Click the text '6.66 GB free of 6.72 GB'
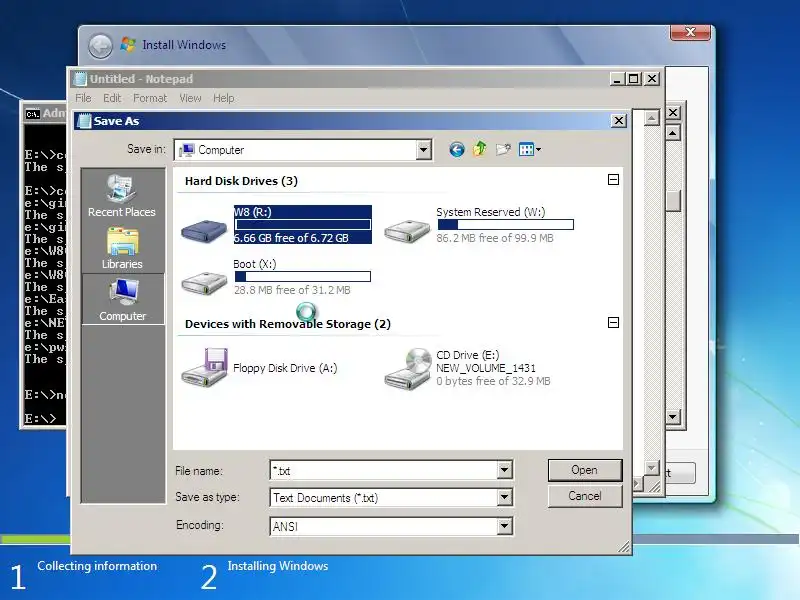Viewport: 800px width, 600px height. (x=291, y=238)
